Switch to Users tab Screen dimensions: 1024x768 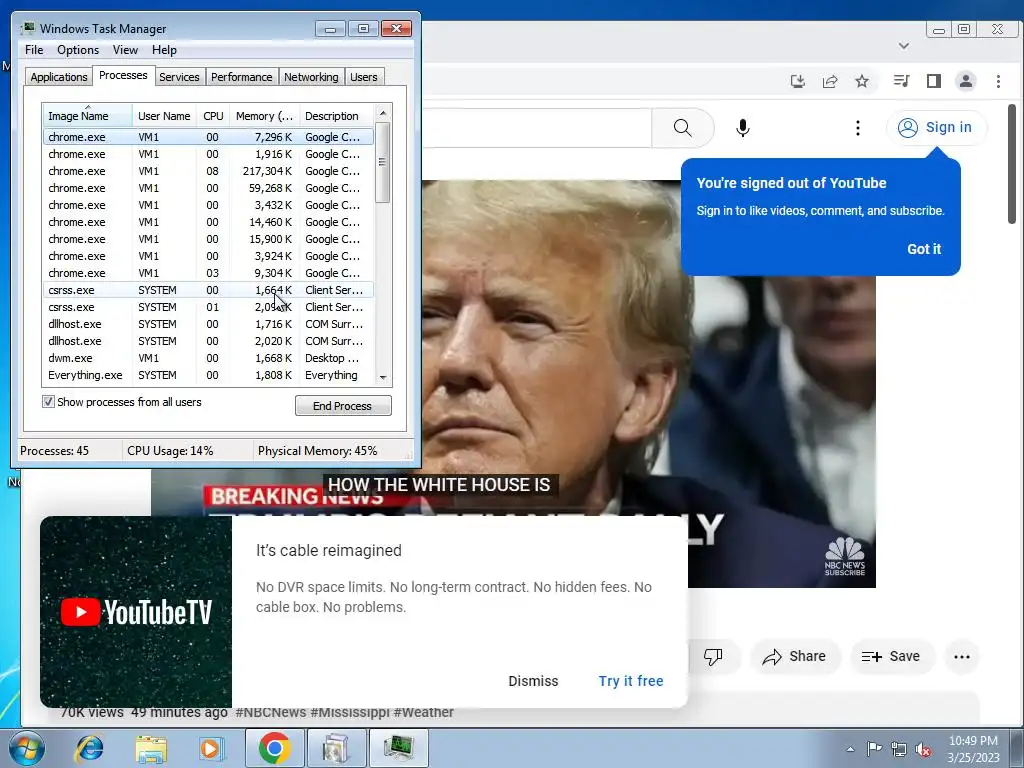(364, 77)
